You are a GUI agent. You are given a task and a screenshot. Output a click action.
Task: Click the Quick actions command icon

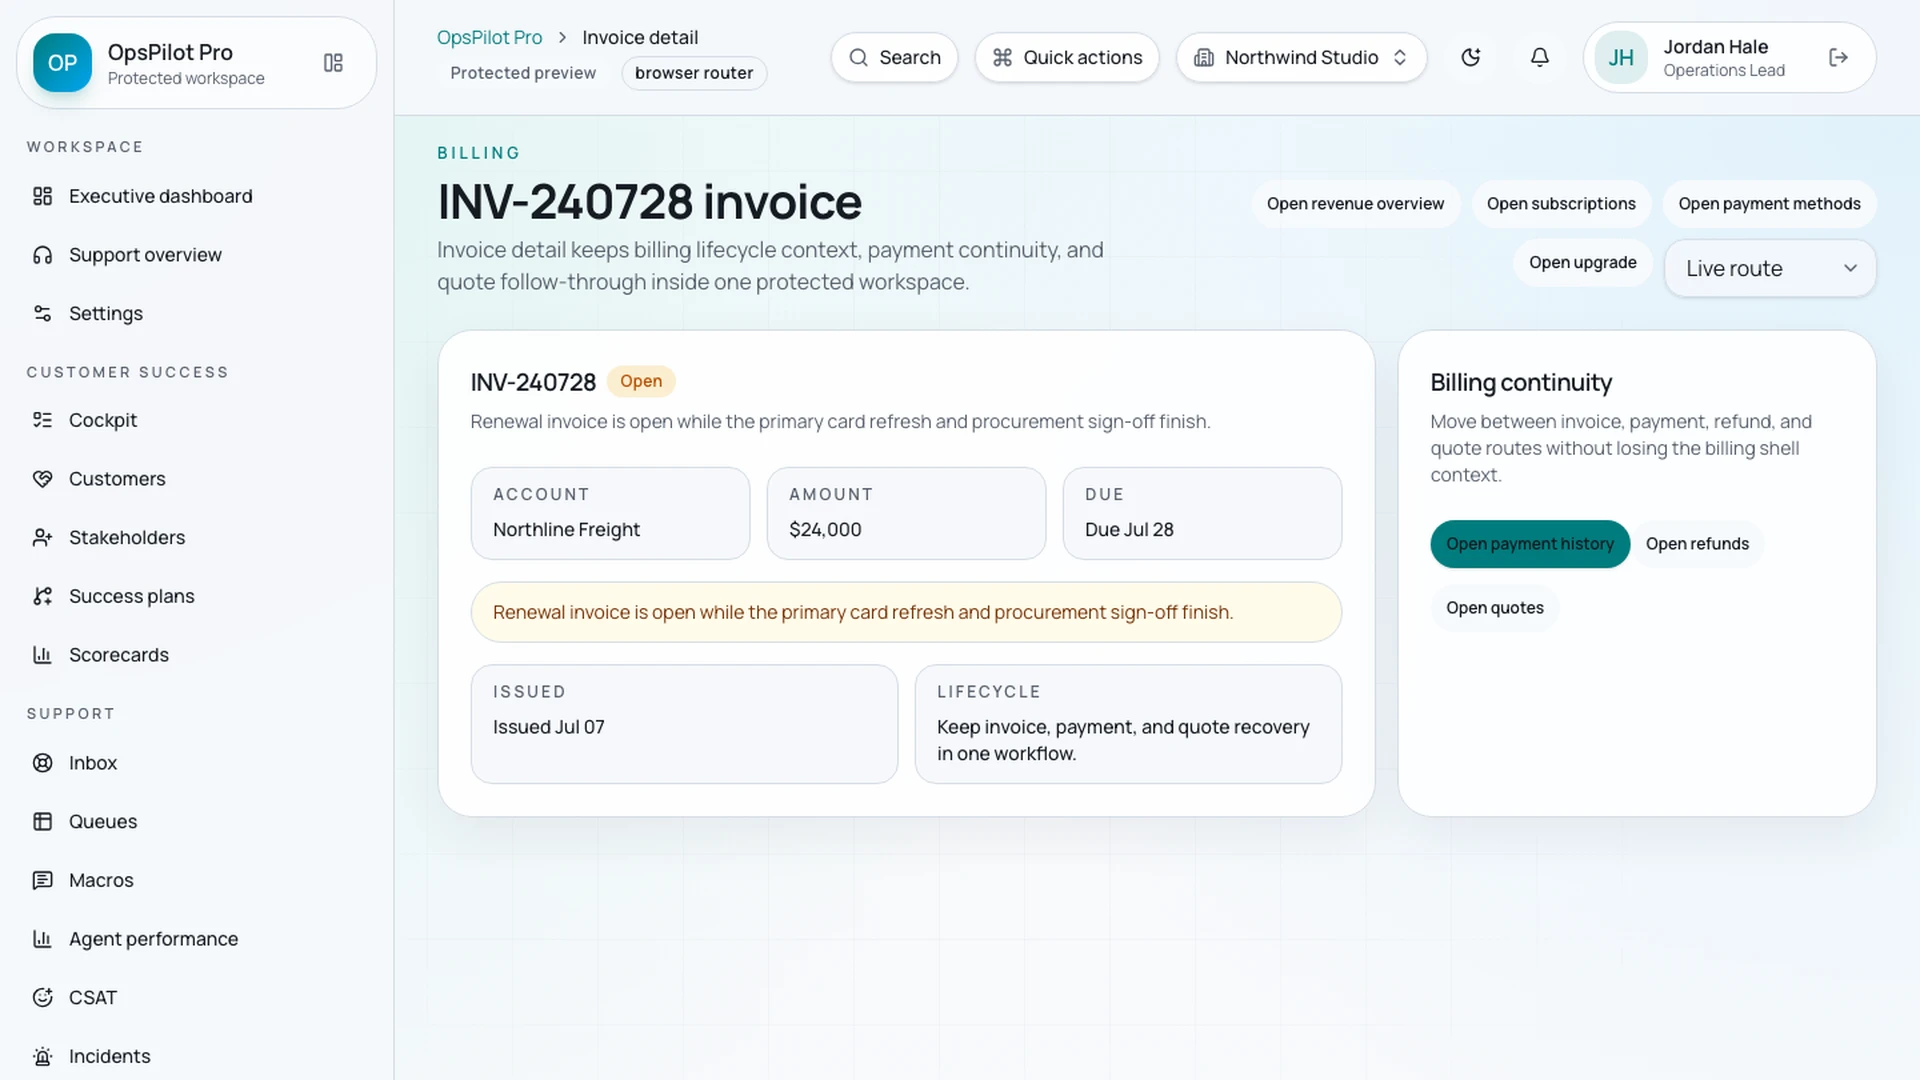(x=1002, y=58)
